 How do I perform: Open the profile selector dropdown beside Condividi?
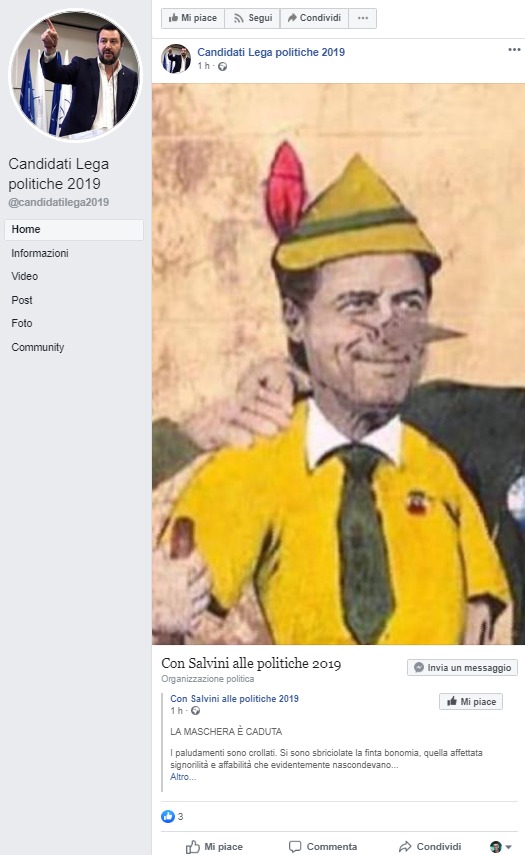(500, 847)
